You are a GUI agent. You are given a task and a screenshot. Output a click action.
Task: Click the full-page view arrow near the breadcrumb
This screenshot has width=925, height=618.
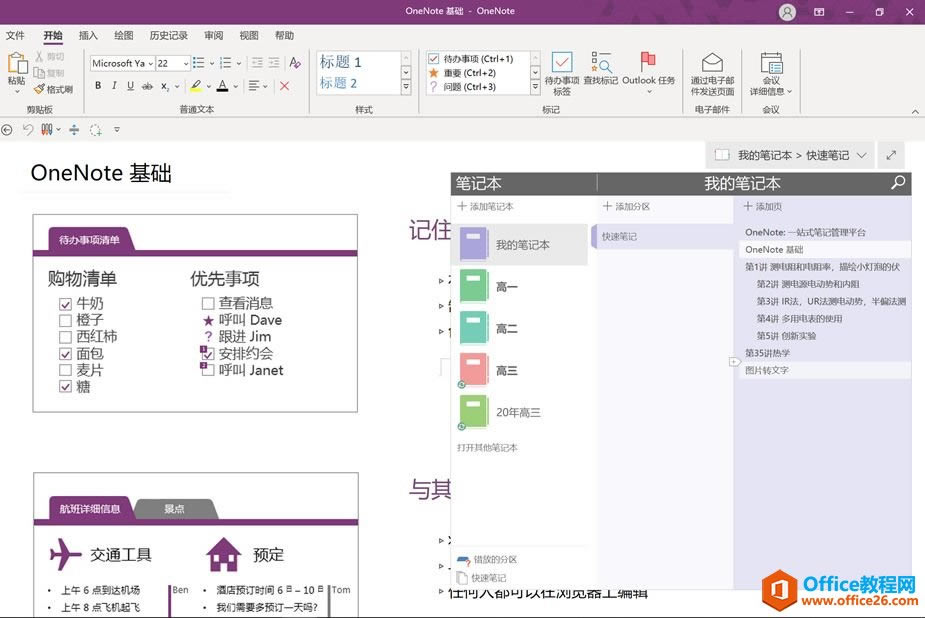coord(890,155)
